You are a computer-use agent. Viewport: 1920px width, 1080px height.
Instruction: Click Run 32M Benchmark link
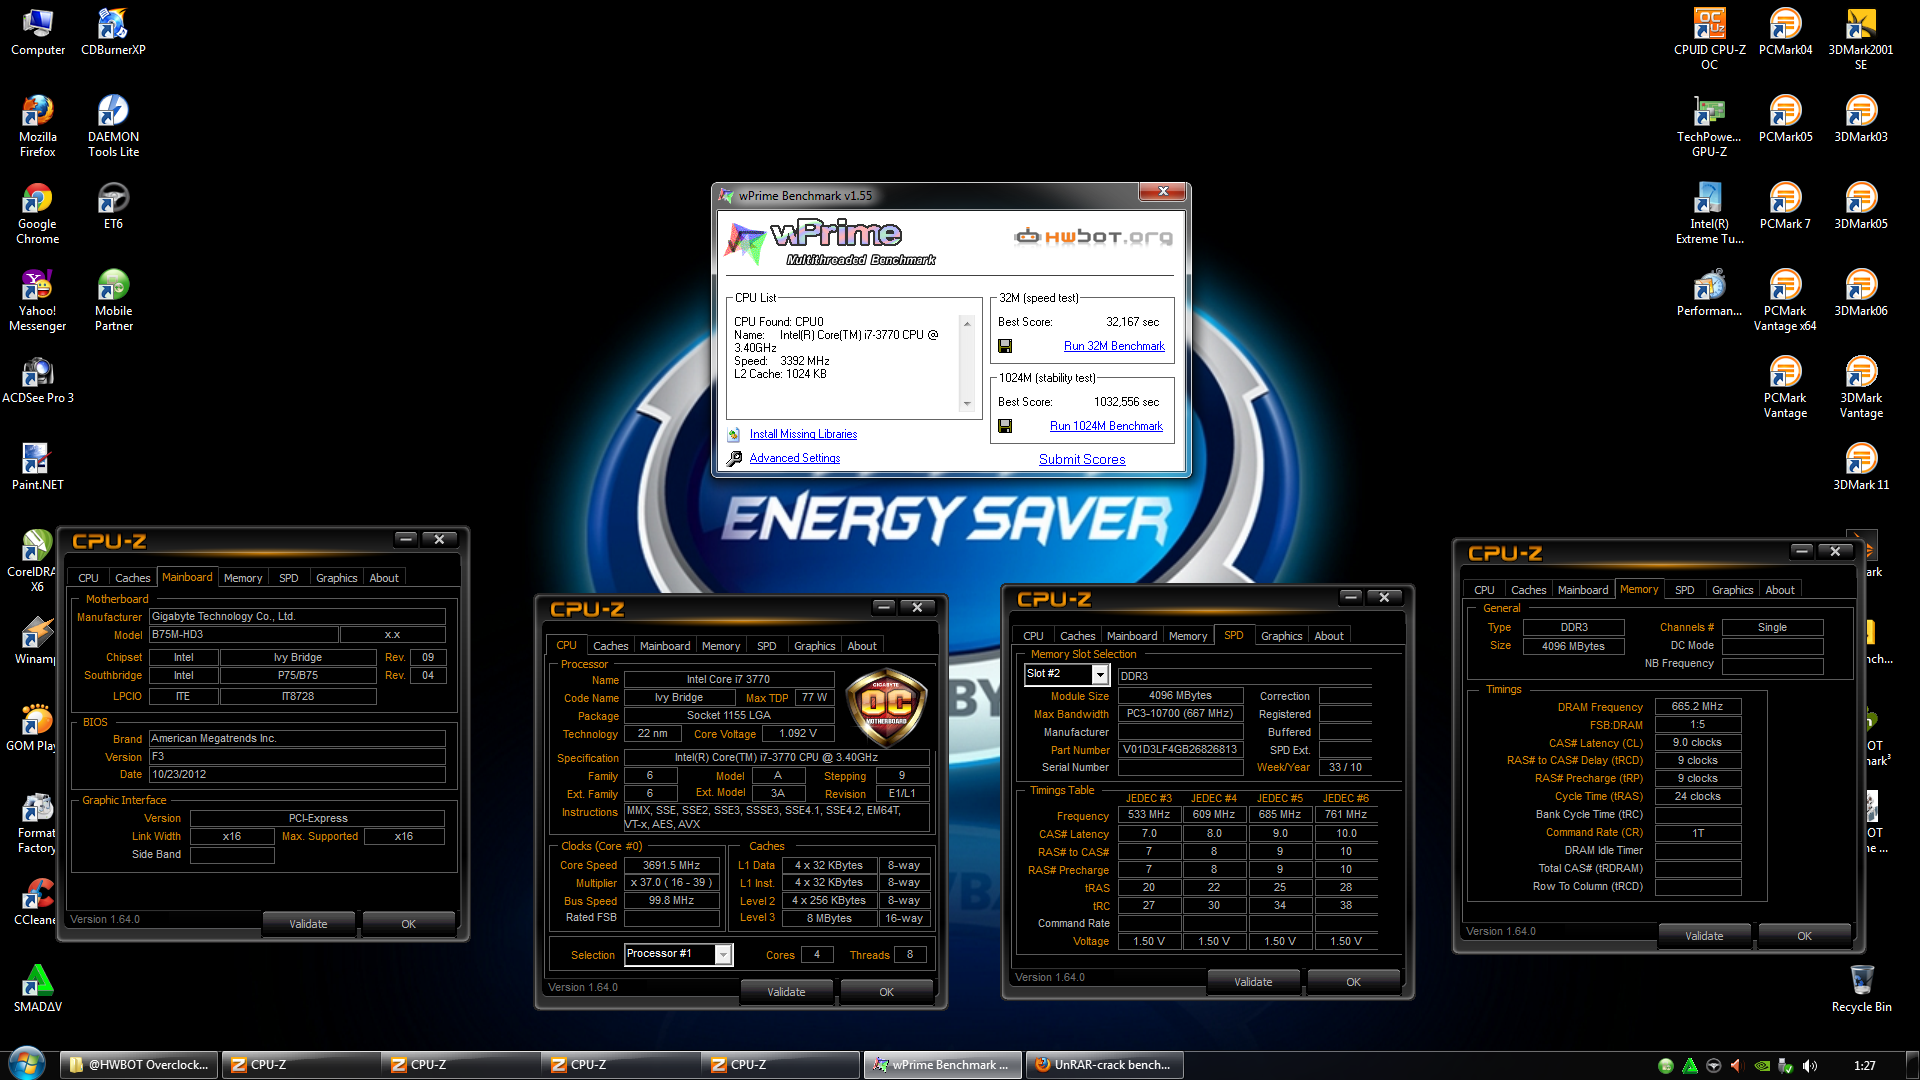[x=1114, y=346]
